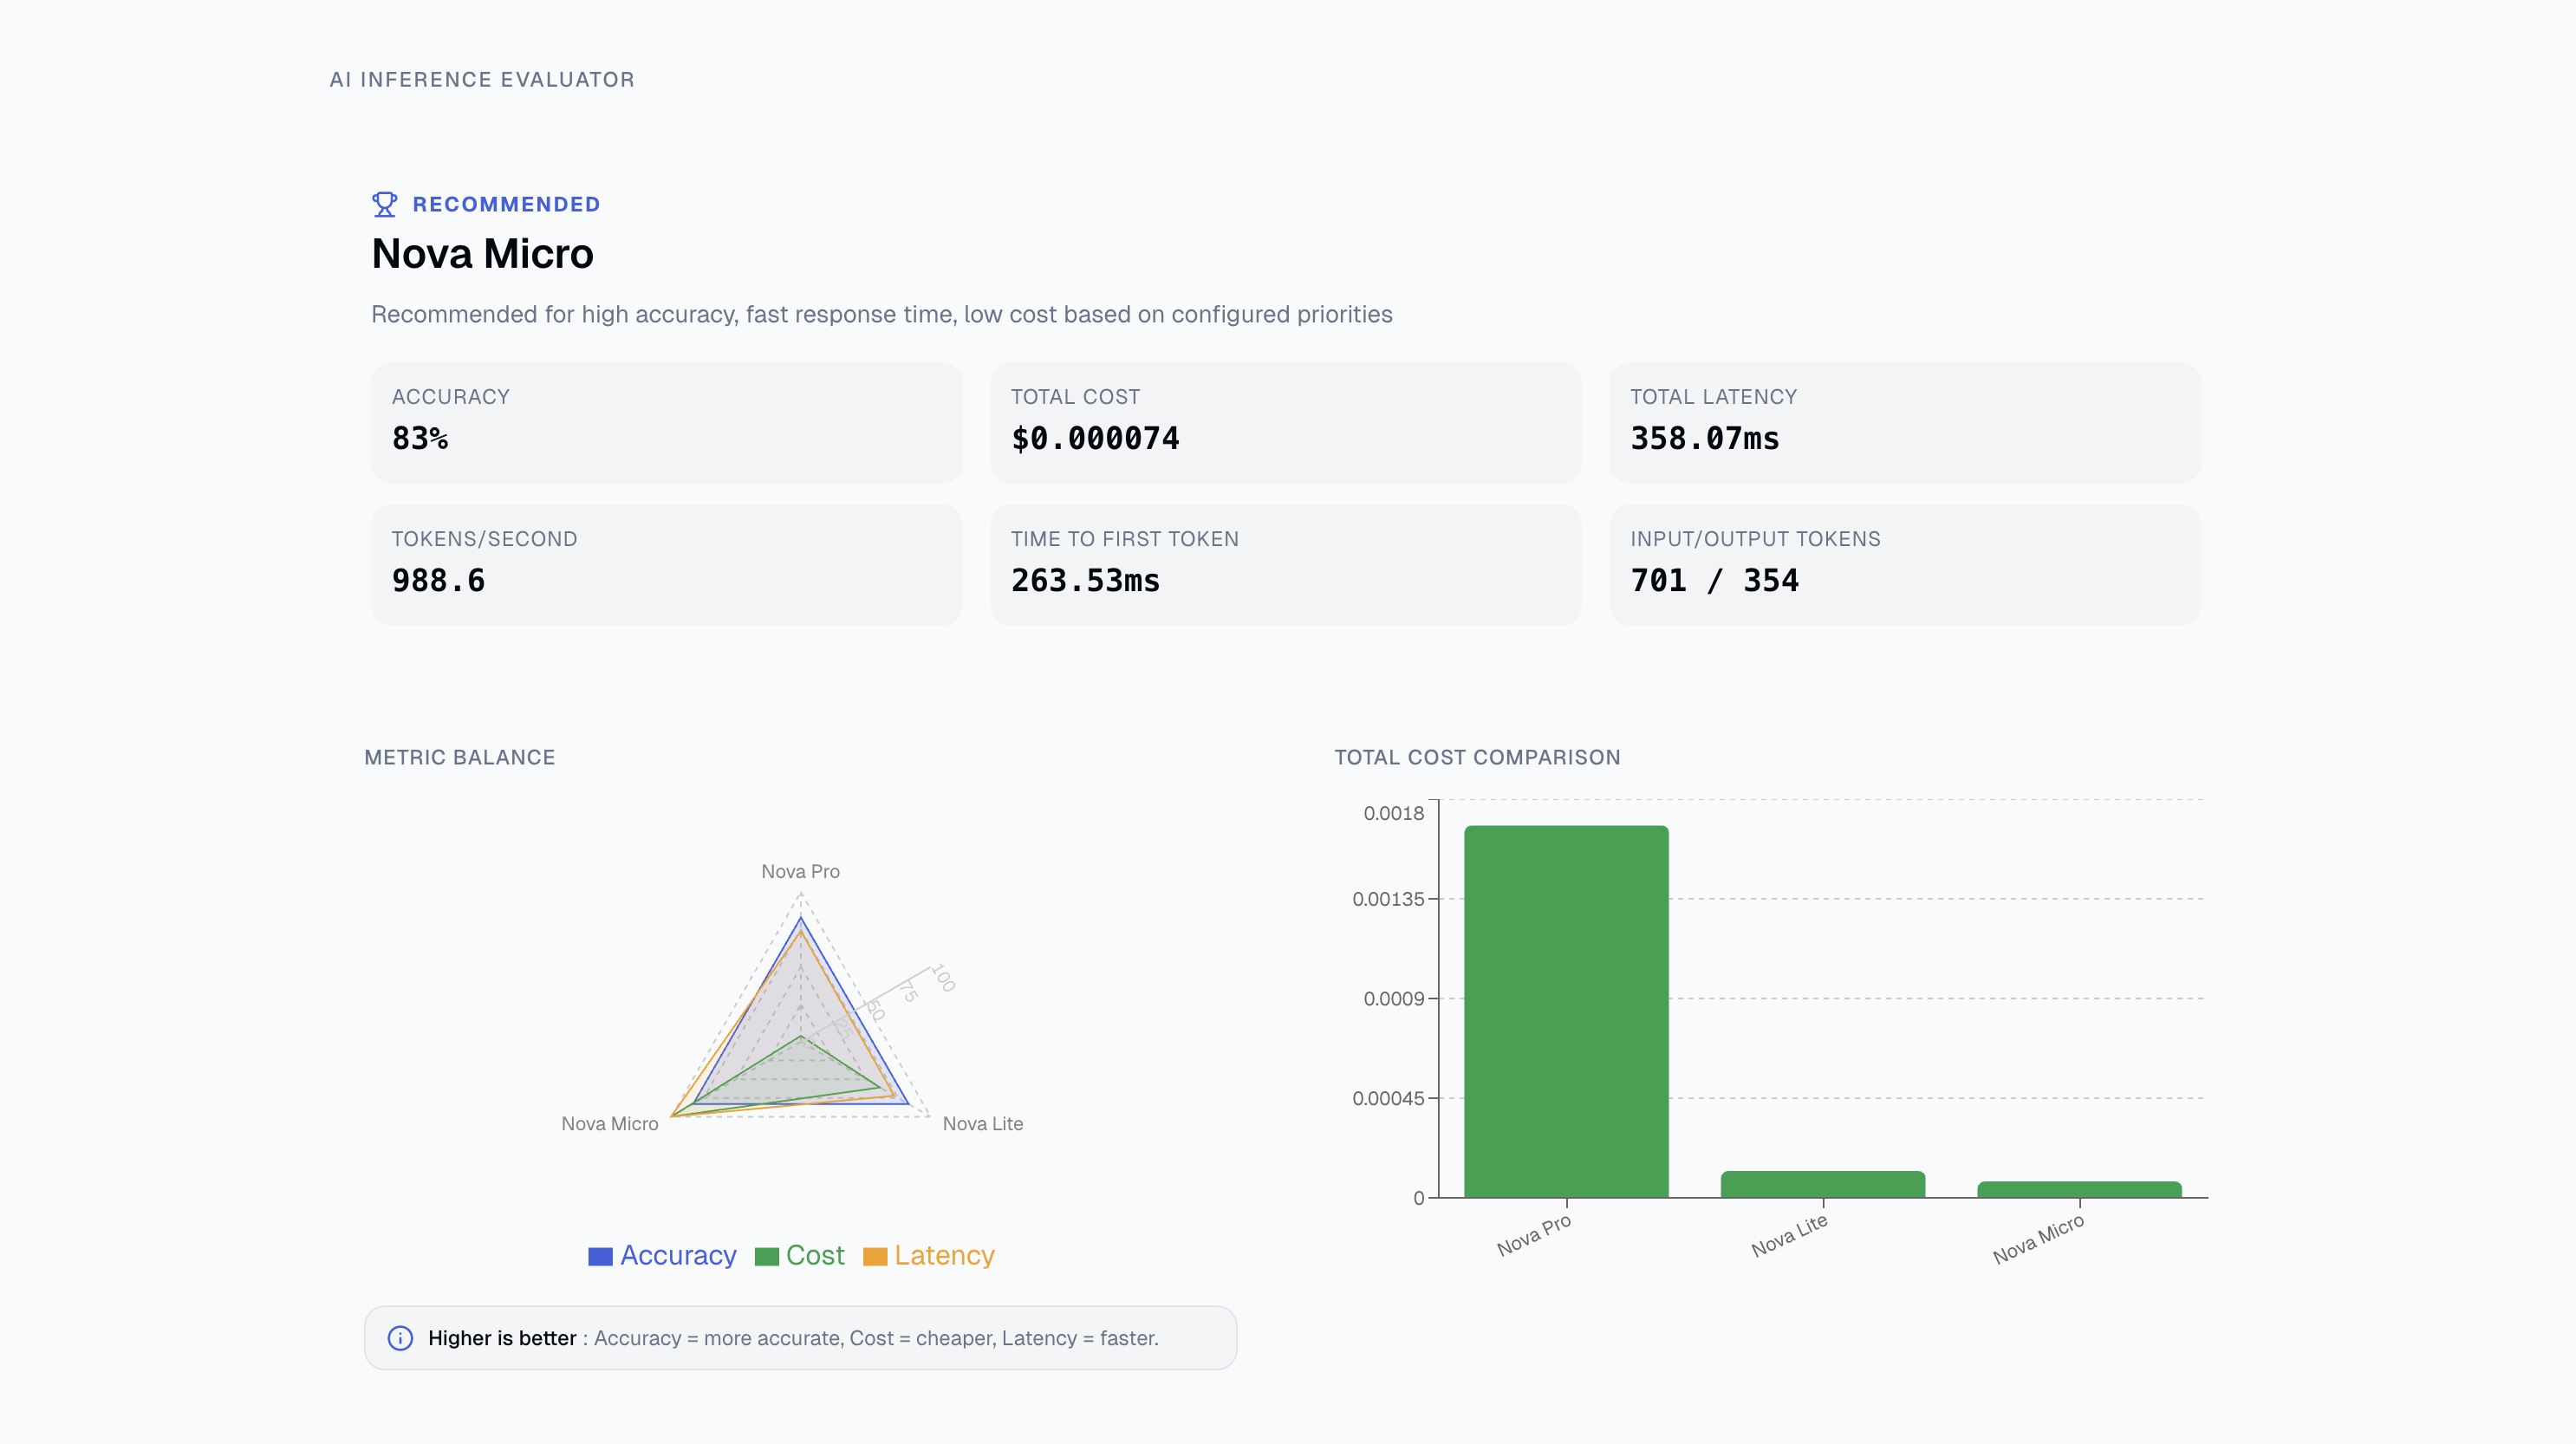Image resolution: width=2576 pixels, height=1444 pixels.
Task: Click the Nova Lite x-axis label
Action: pos(1788,1235)
